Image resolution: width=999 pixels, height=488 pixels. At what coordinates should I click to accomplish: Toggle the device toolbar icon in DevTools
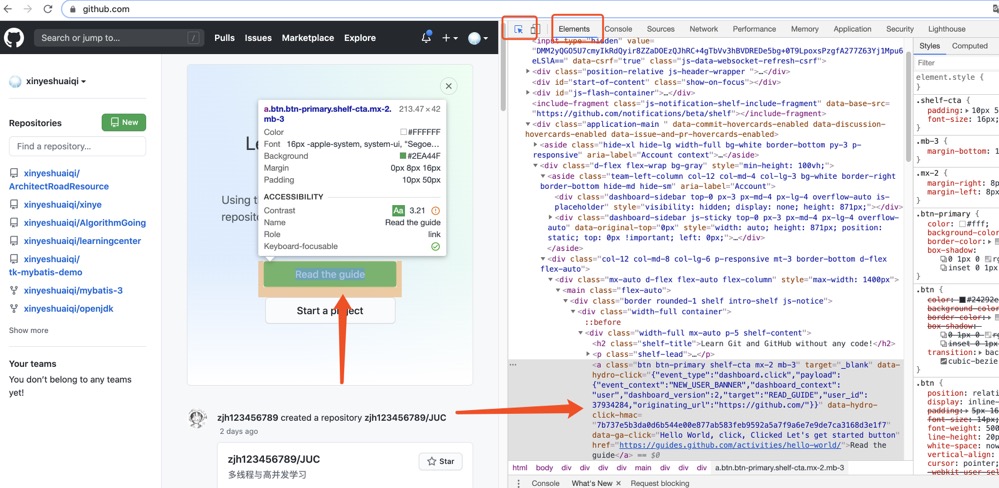tap(535, 29)
